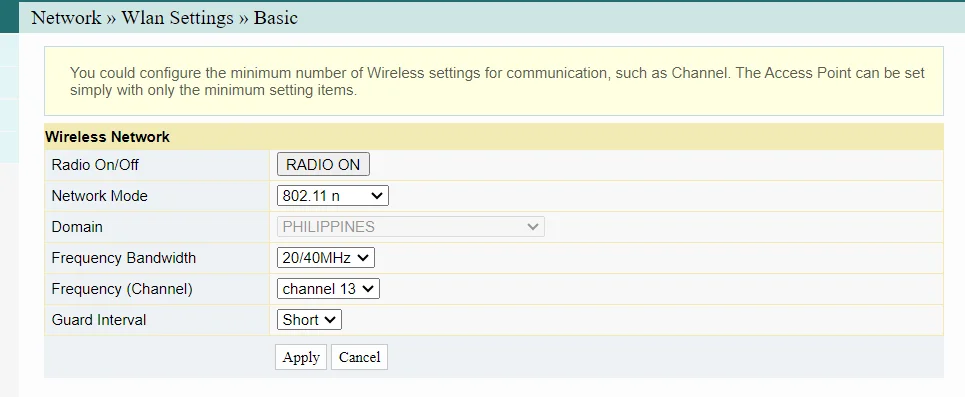The image size is (965, 397).
Task: Click the Network » Wlan Settings » Basic heading
Action: point(164,17)
